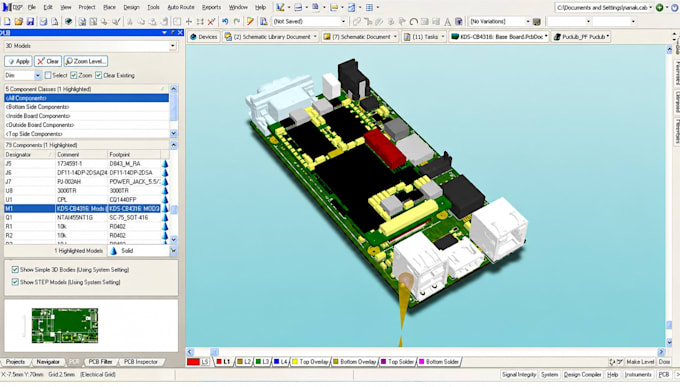Click the green layer stack toolbar icon

pyautogui.click(x=68, y=21)
